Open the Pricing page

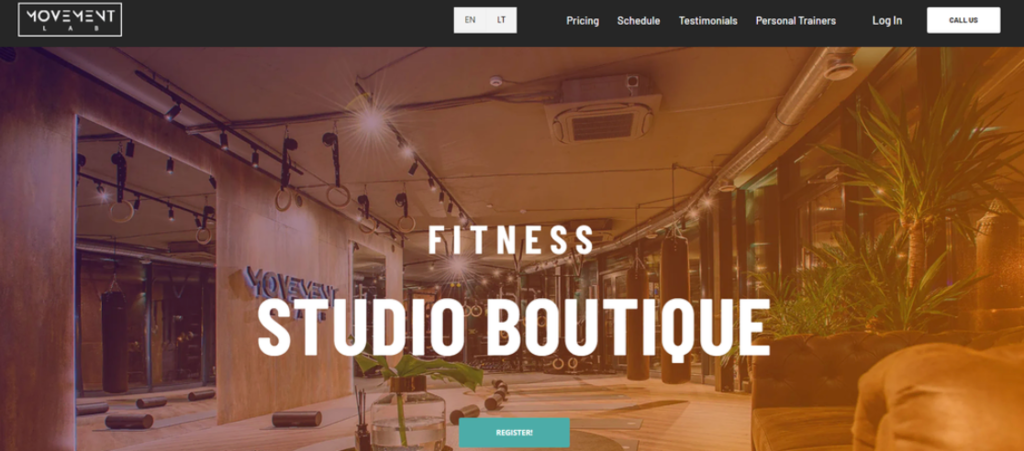tap(583, 21)
